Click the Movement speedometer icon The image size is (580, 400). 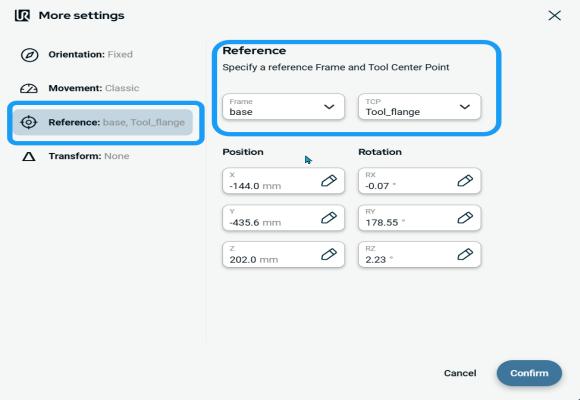click(29, 88)
